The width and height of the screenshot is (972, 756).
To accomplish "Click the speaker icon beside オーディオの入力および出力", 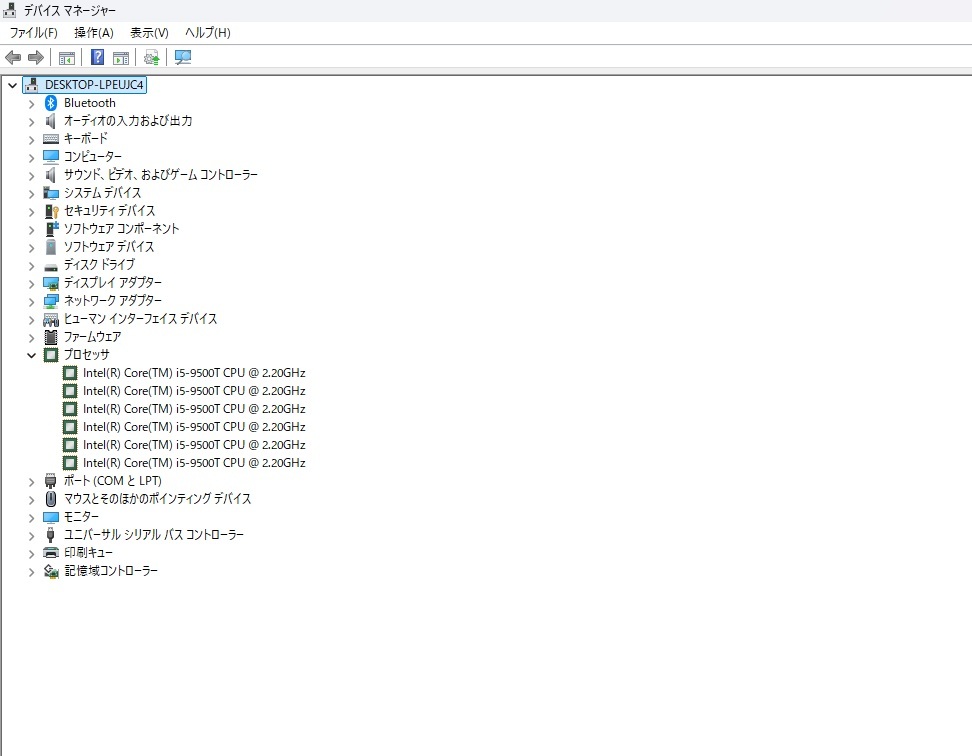I will tap(51, 121).
